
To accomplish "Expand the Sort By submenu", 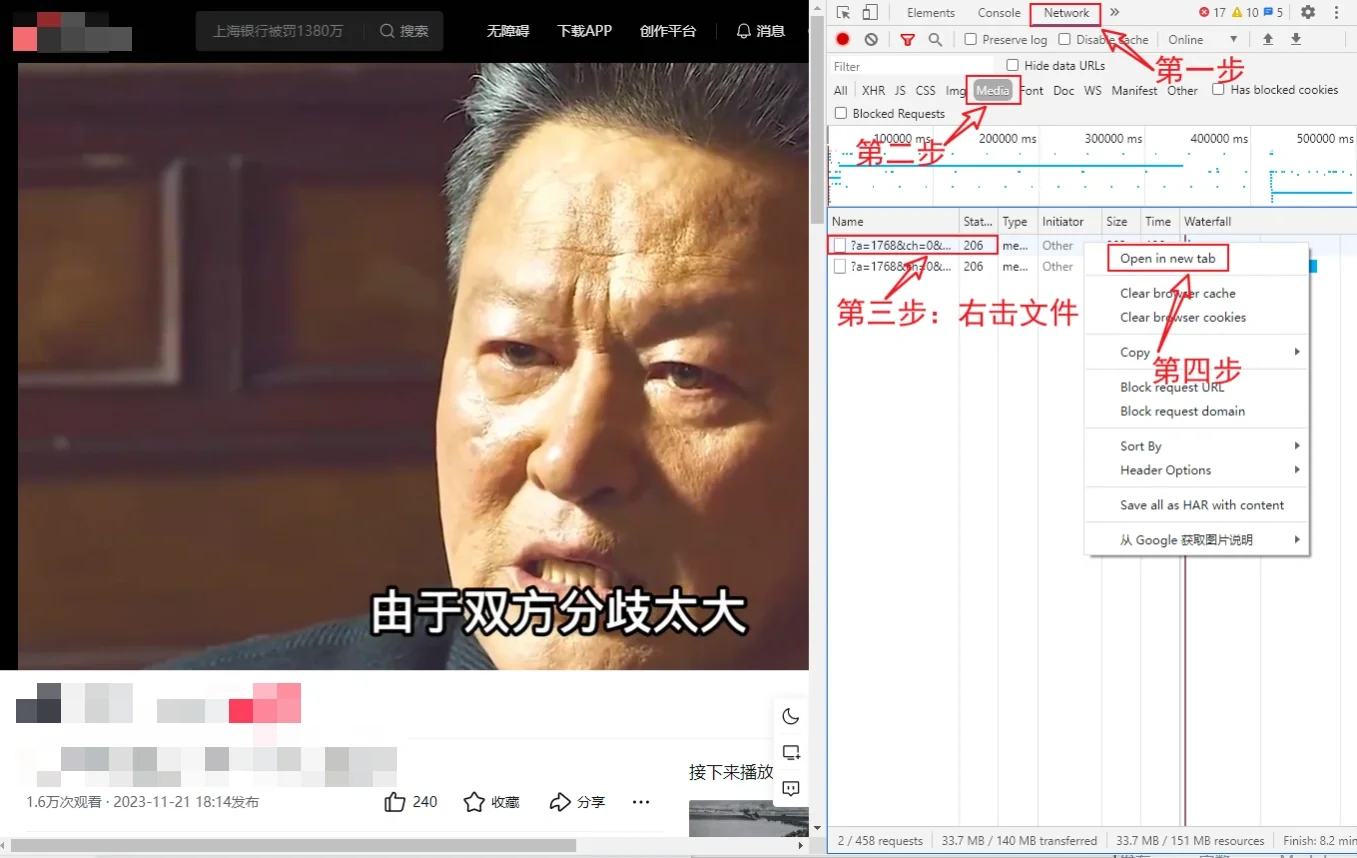I will (1140, 446).
